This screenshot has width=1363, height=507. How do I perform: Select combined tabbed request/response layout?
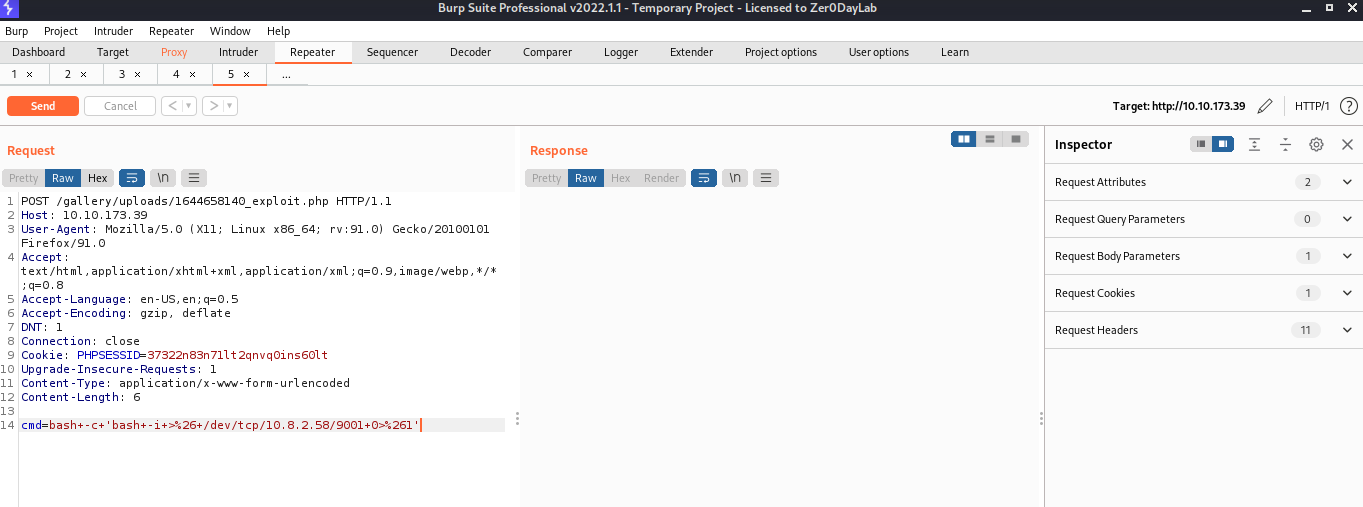(1016, 139)
